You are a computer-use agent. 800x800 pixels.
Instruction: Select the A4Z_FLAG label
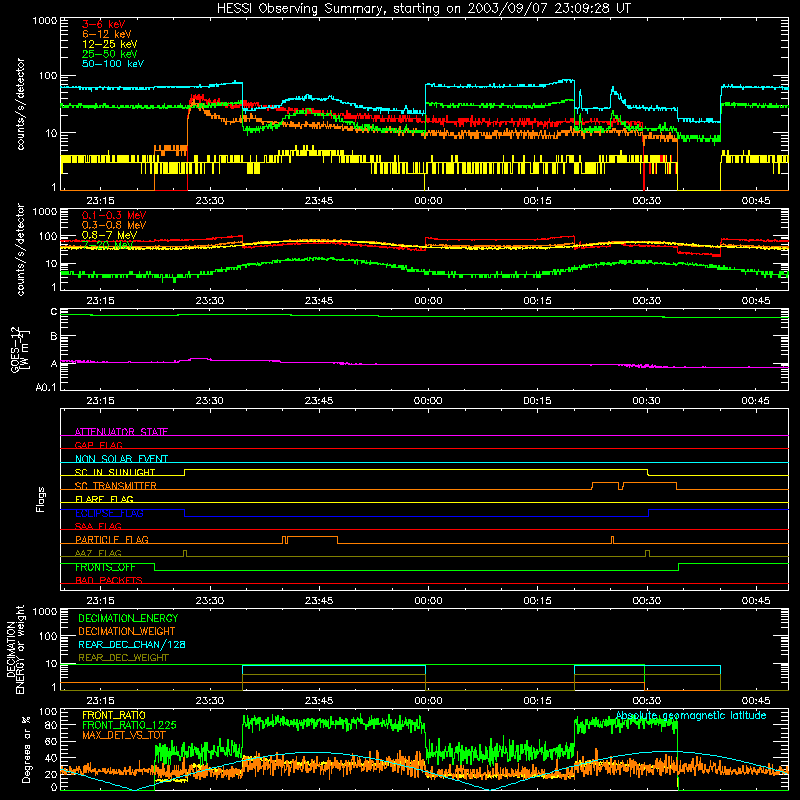click(98, 553)
